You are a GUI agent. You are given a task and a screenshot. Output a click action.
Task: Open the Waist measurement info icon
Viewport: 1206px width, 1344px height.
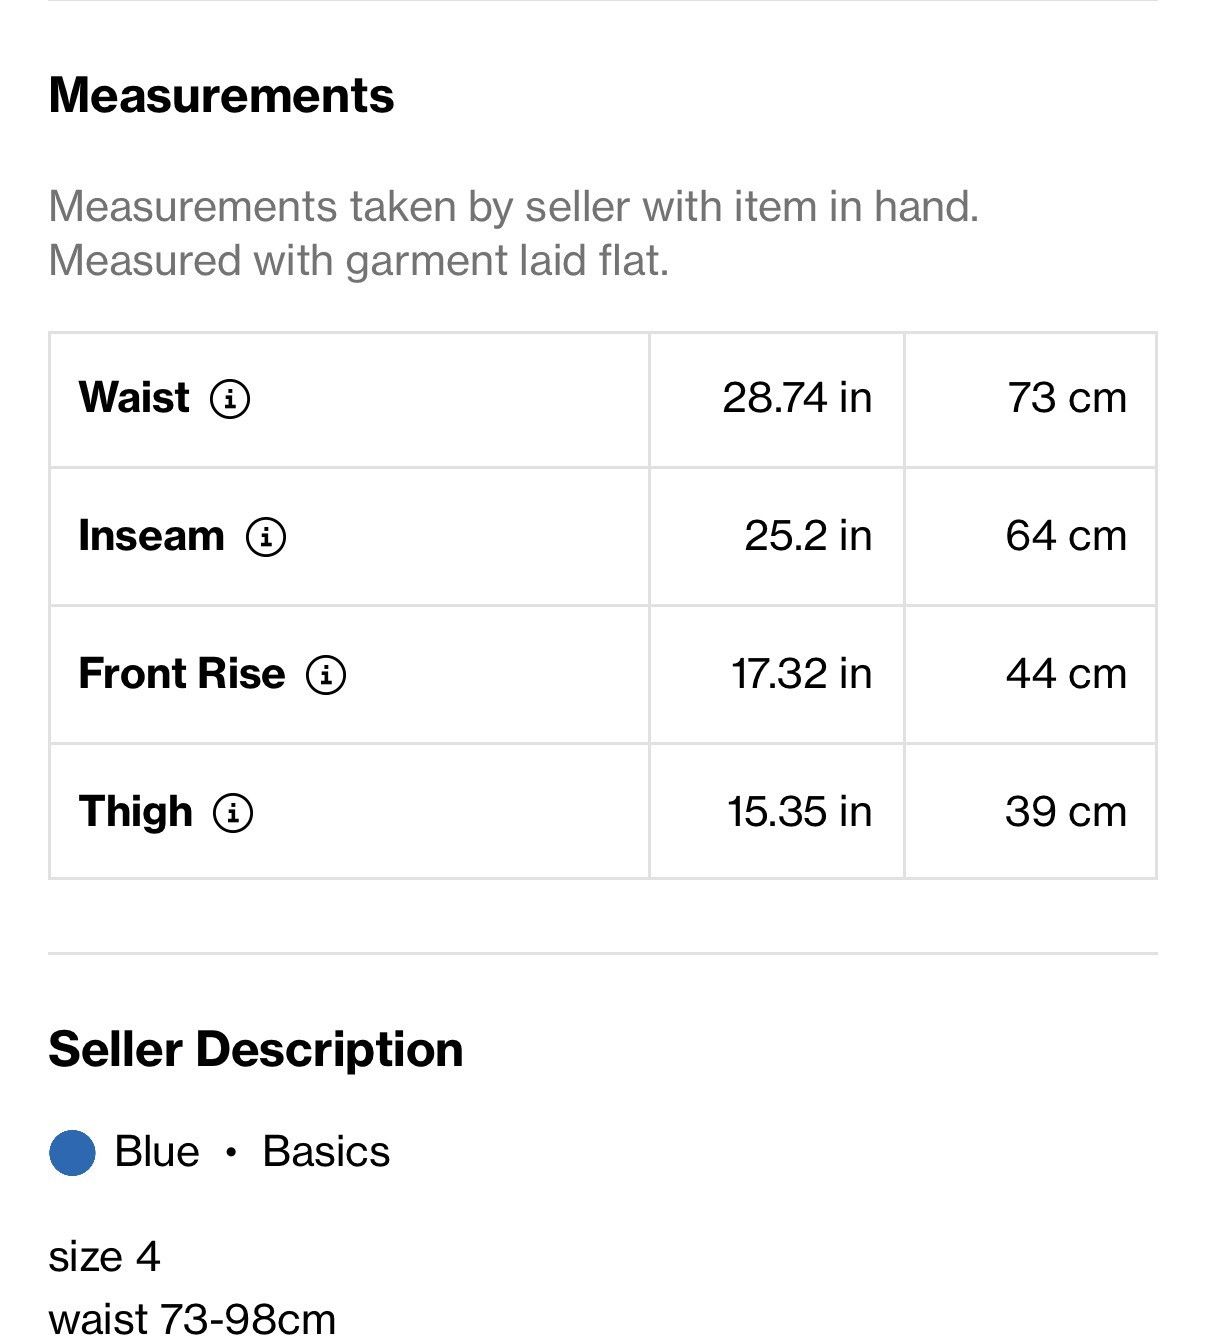point(230,399)
